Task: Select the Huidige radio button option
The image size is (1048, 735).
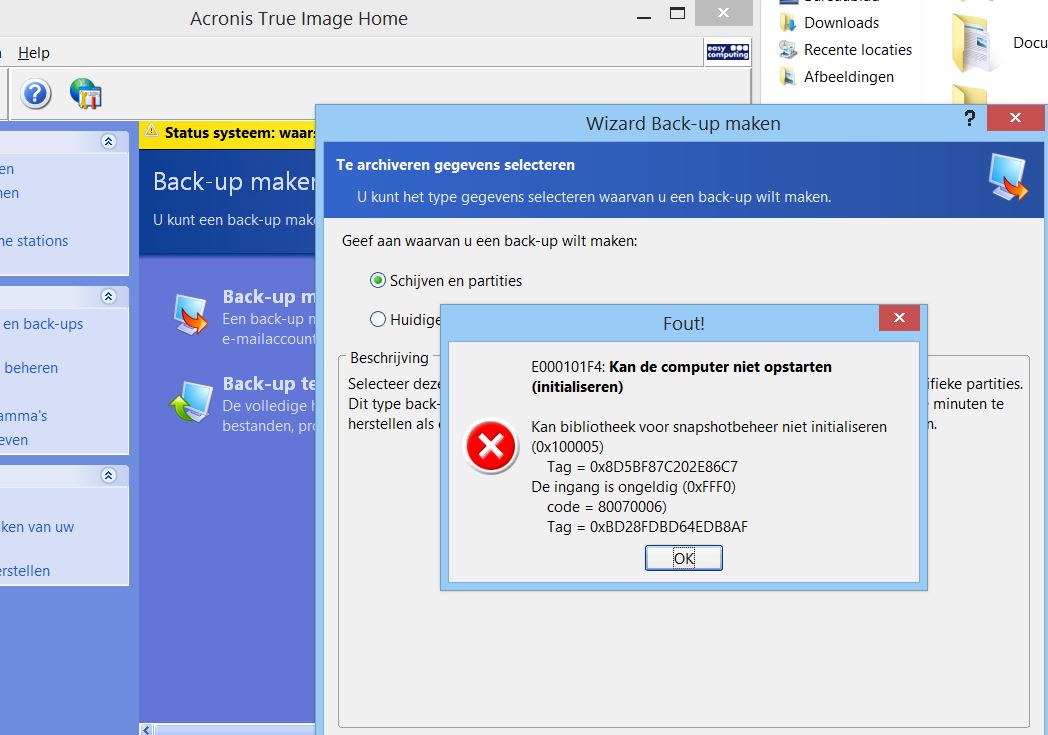Action: pyautogui.click(x=378, y=319)
